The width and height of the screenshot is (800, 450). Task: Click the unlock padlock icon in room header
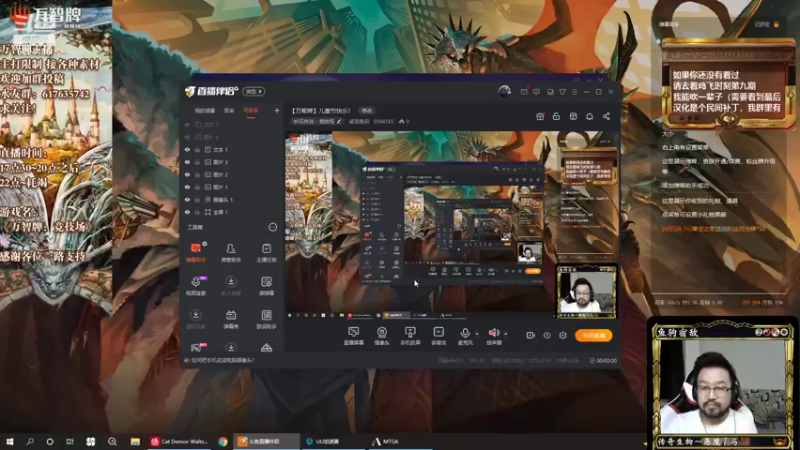(x=556, y=116)
